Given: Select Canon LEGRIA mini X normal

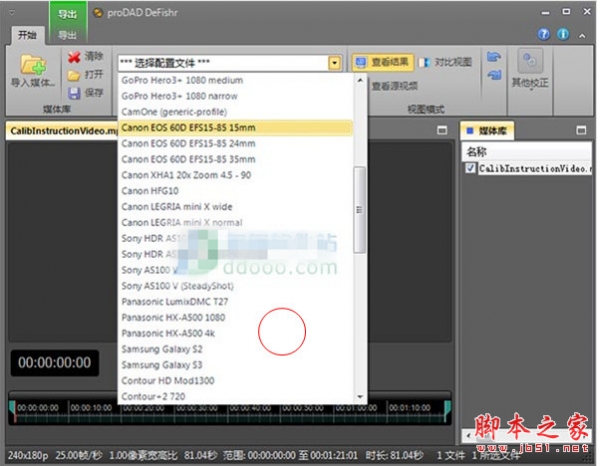Looking at the screenshot, I should click(235, 222).
